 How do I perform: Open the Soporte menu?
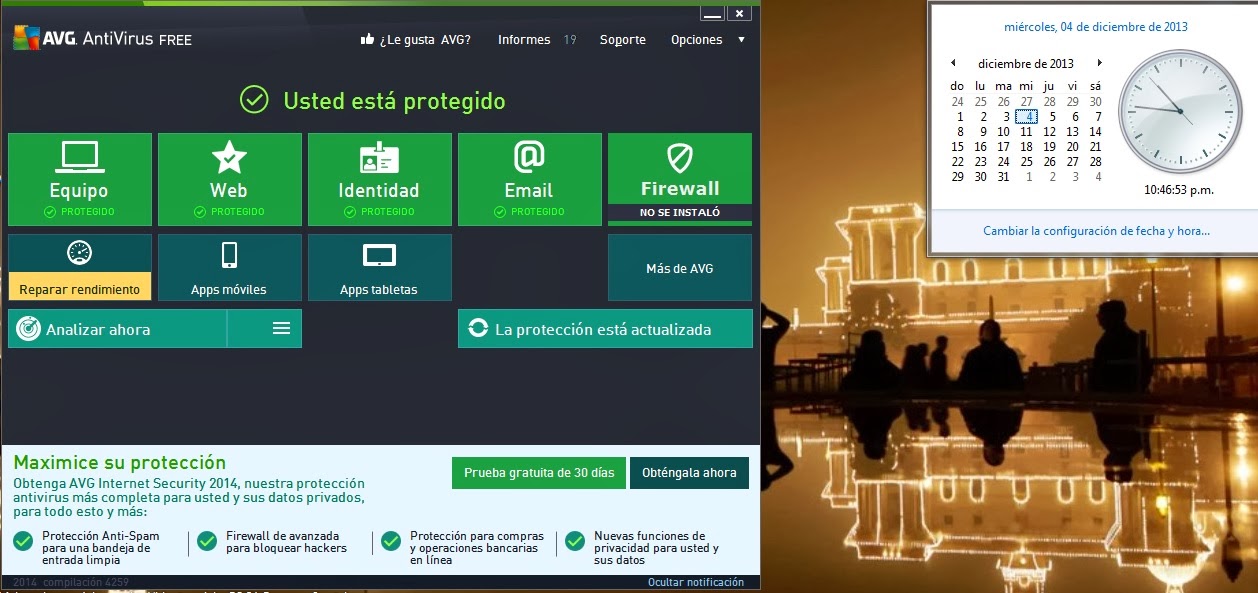point(623,40)
